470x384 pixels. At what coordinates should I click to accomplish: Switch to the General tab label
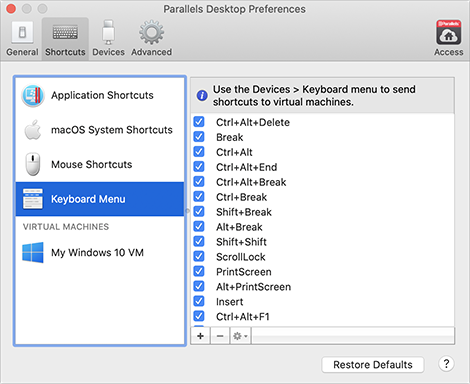pyautogui.click(x=22, y=52)
